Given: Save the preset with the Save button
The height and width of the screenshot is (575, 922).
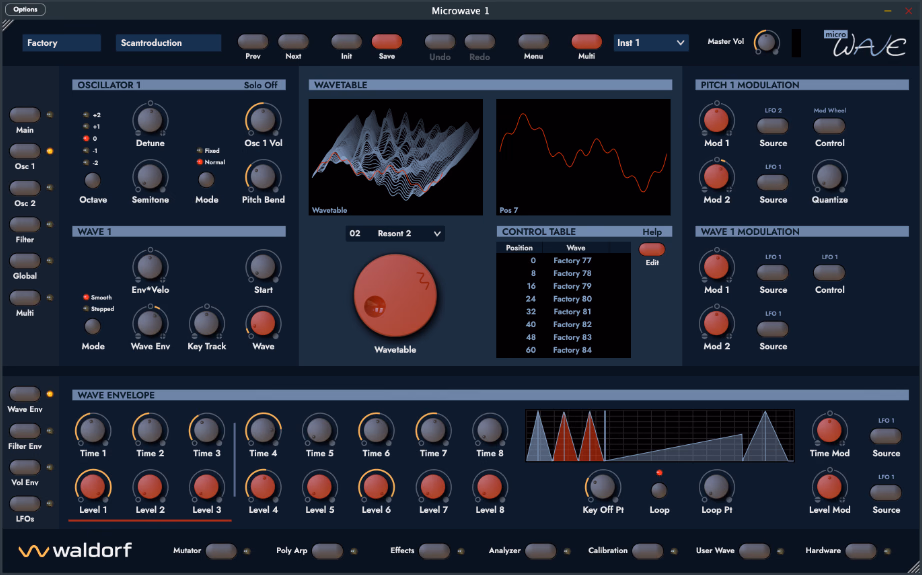Looking at the screenshot, I should [x=387, y=42].
